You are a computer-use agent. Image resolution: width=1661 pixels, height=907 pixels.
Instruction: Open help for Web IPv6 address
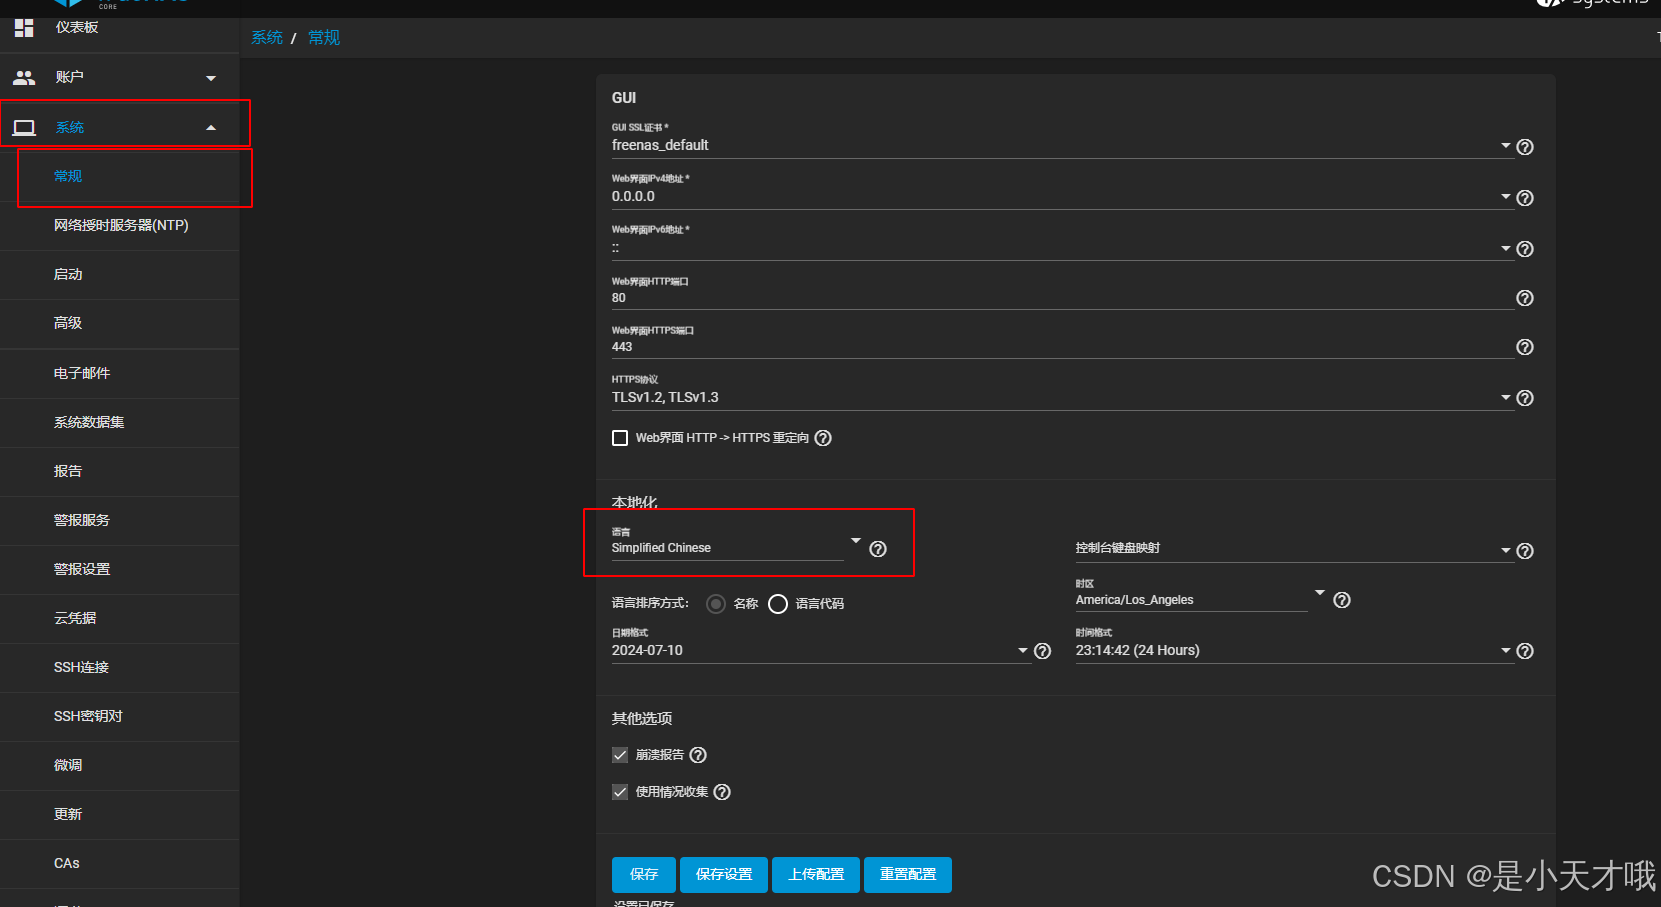coord(1525,249)
